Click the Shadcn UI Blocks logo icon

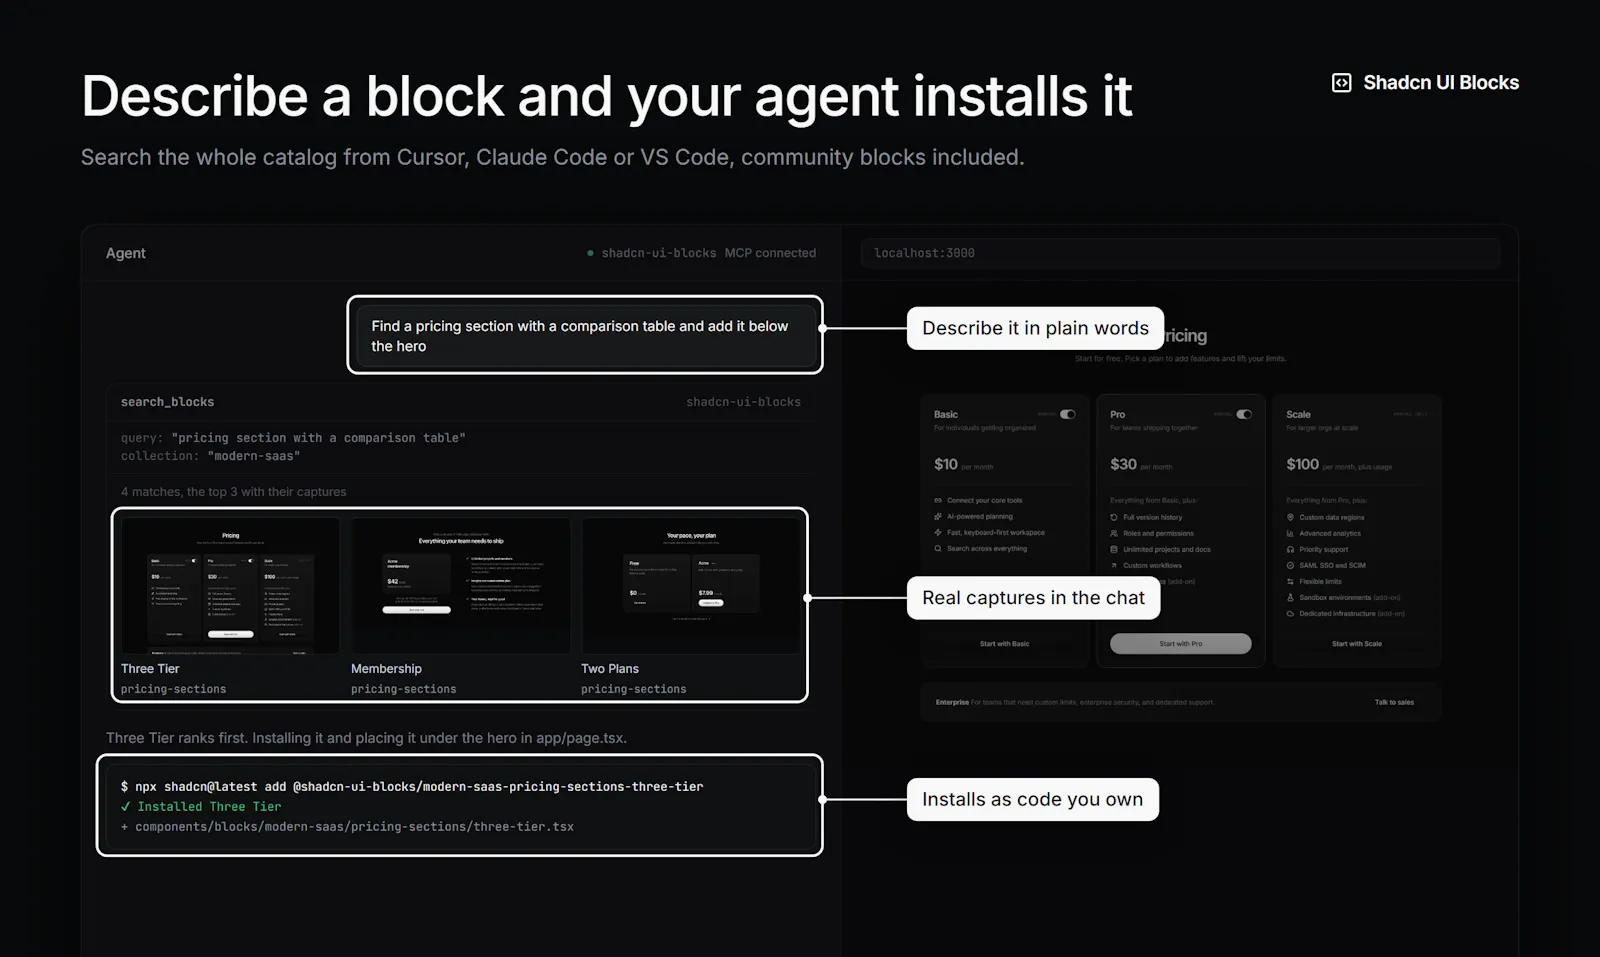1342,83
